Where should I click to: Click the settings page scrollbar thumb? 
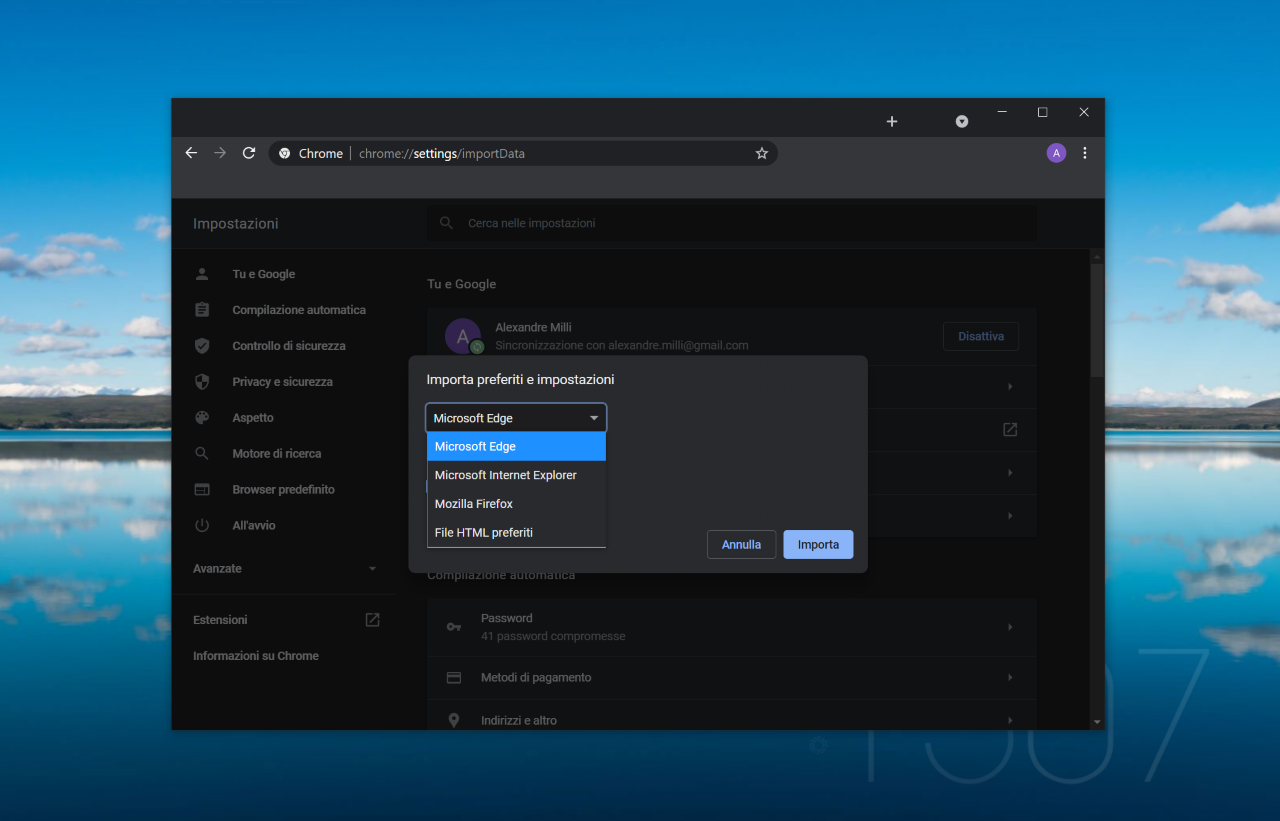(x=1097, y=320)
